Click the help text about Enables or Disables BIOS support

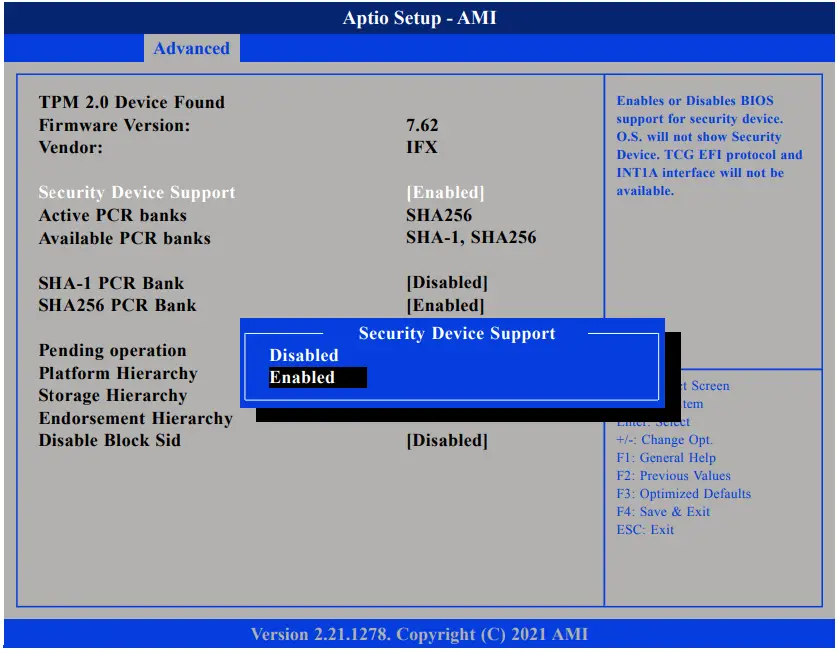click(709, 145)
